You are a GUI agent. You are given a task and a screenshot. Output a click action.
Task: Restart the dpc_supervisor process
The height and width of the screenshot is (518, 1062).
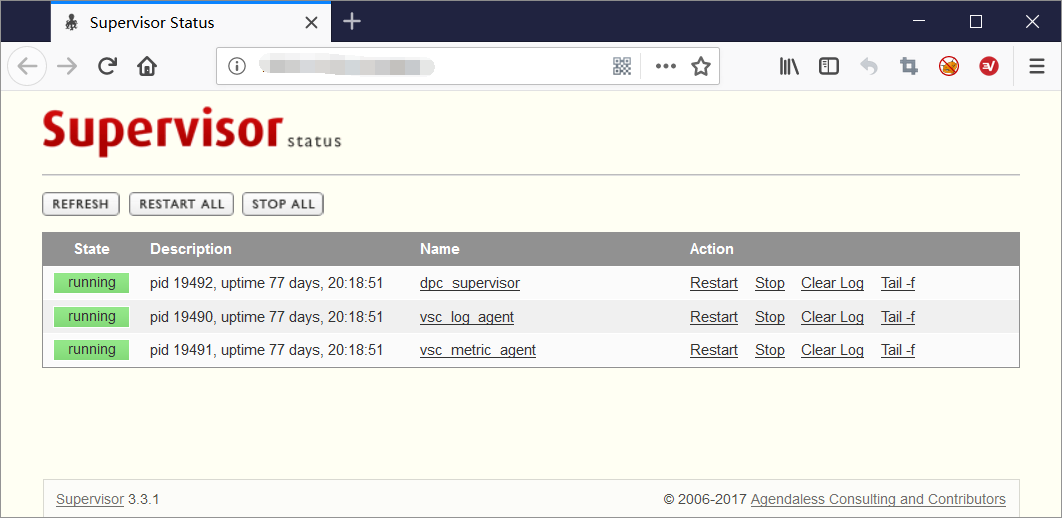tap(714, 283)
